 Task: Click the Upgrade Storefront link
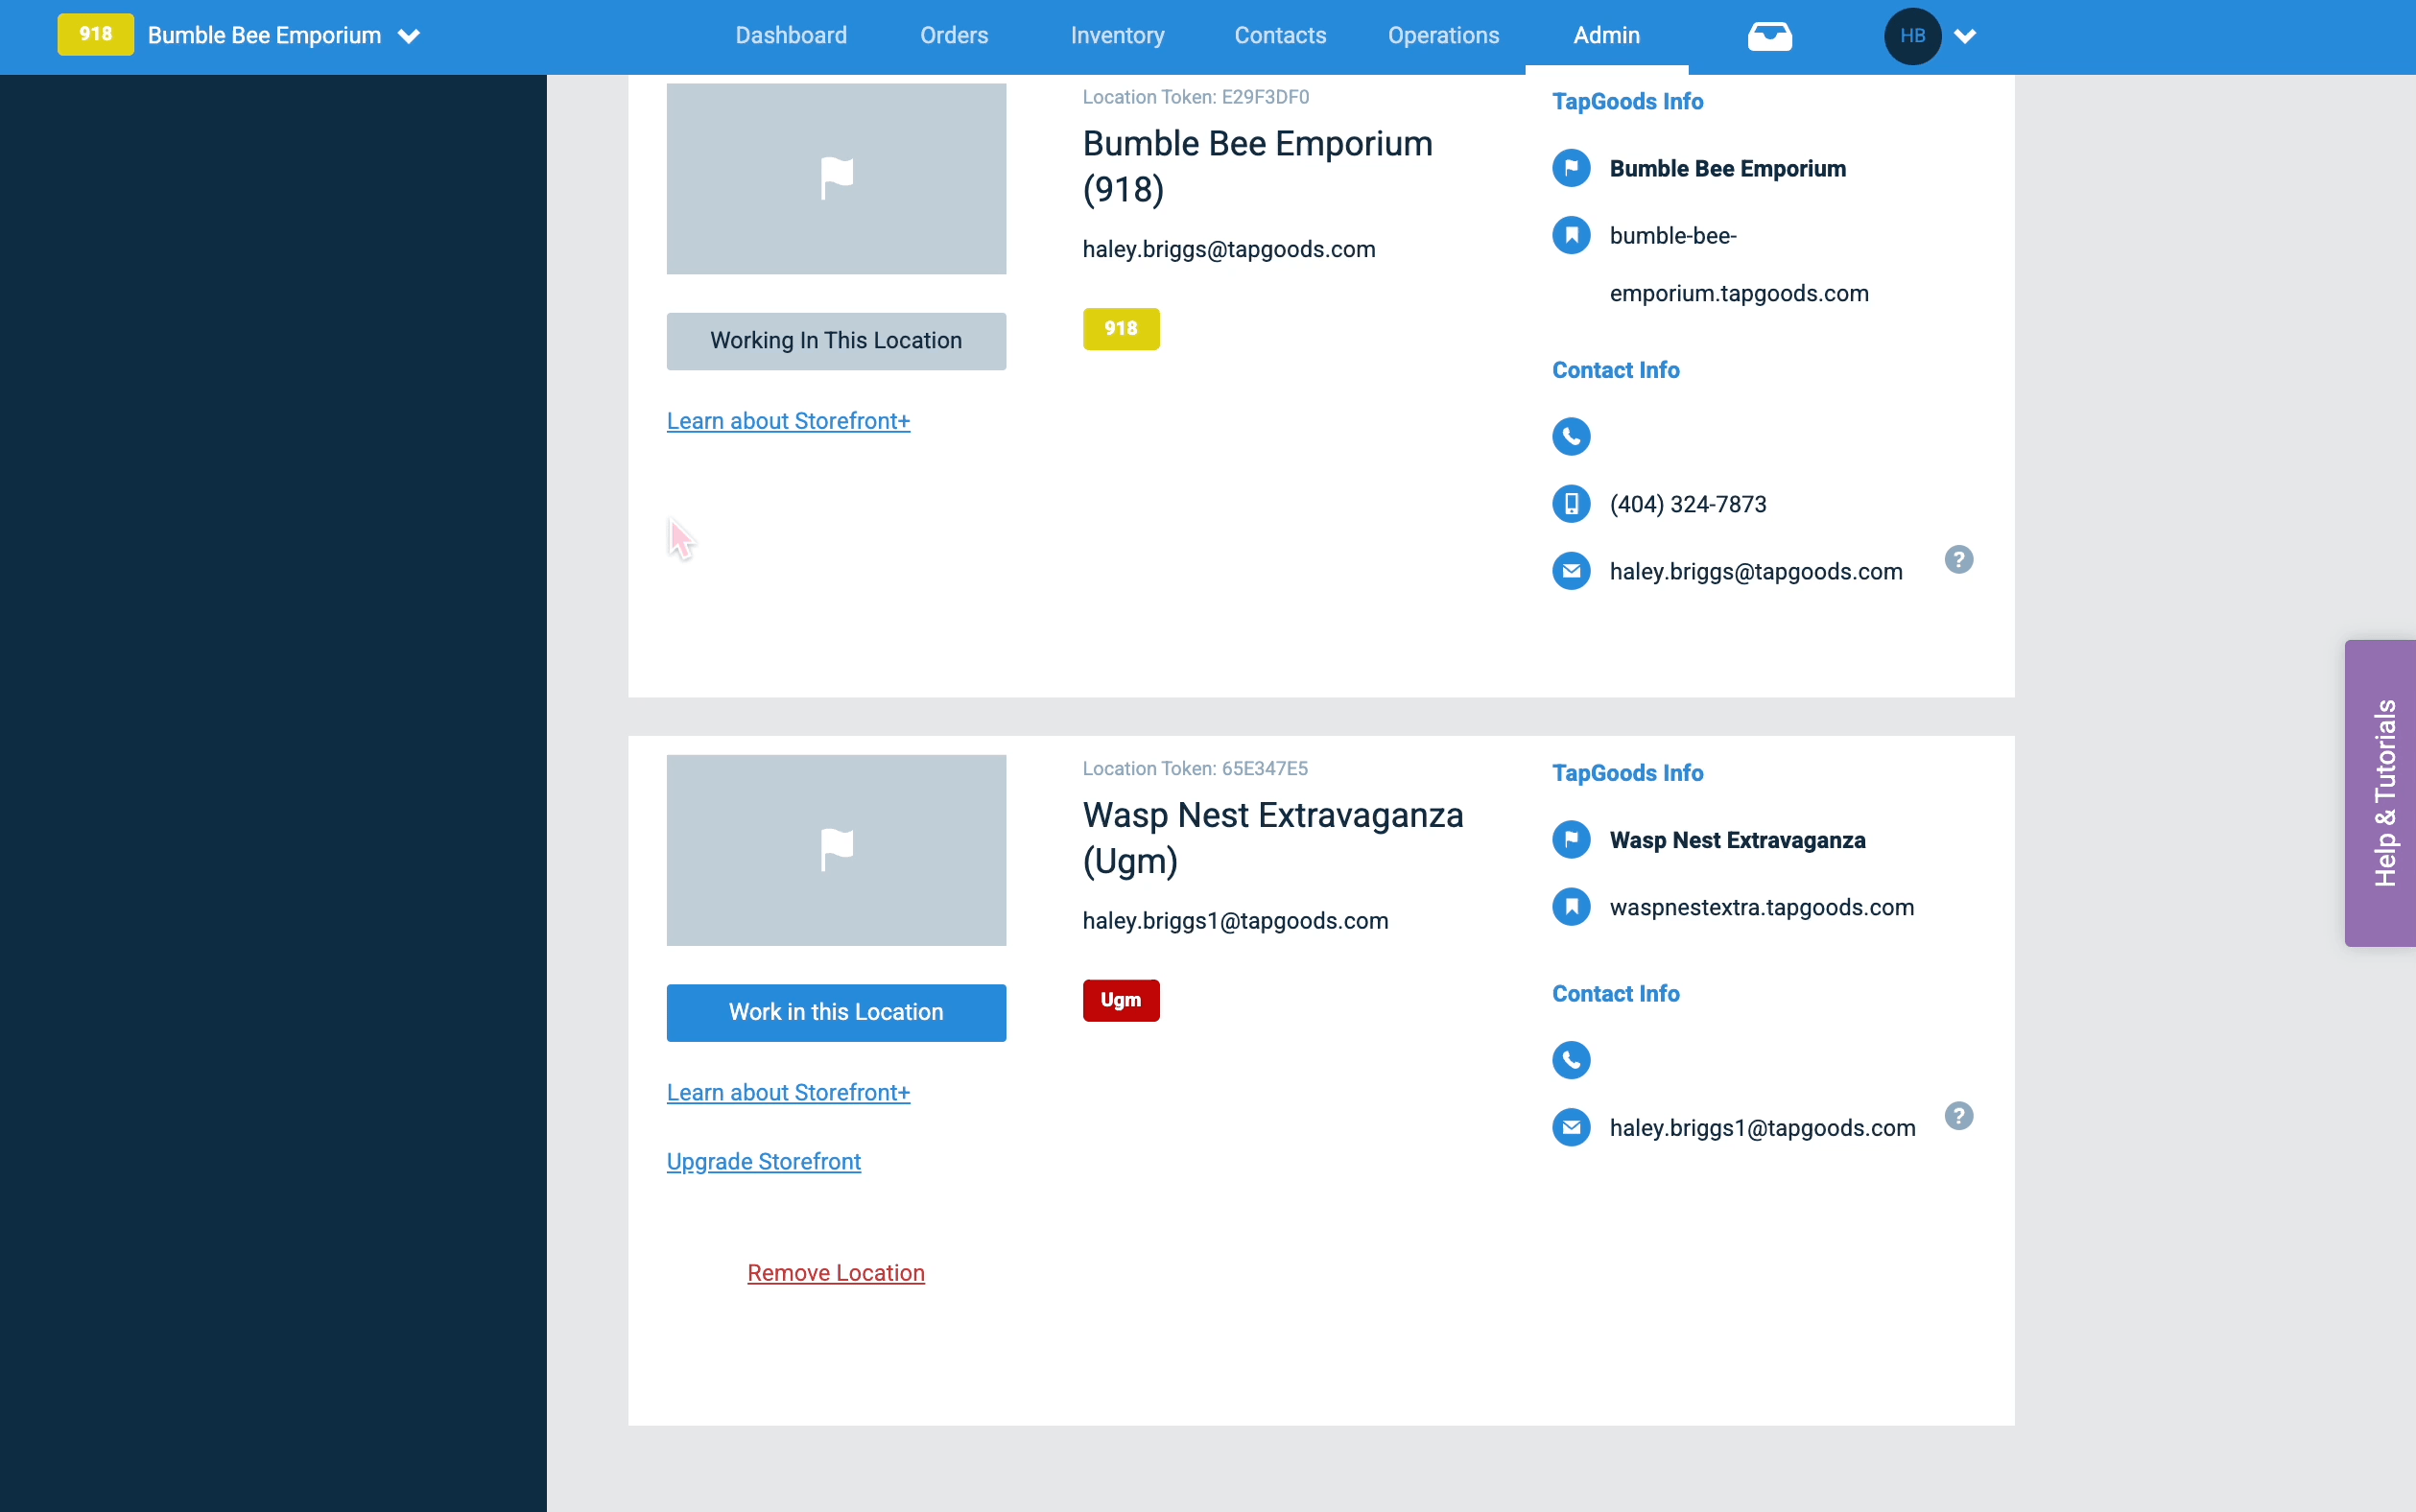pyautogui.click(x=764, y=1162)
